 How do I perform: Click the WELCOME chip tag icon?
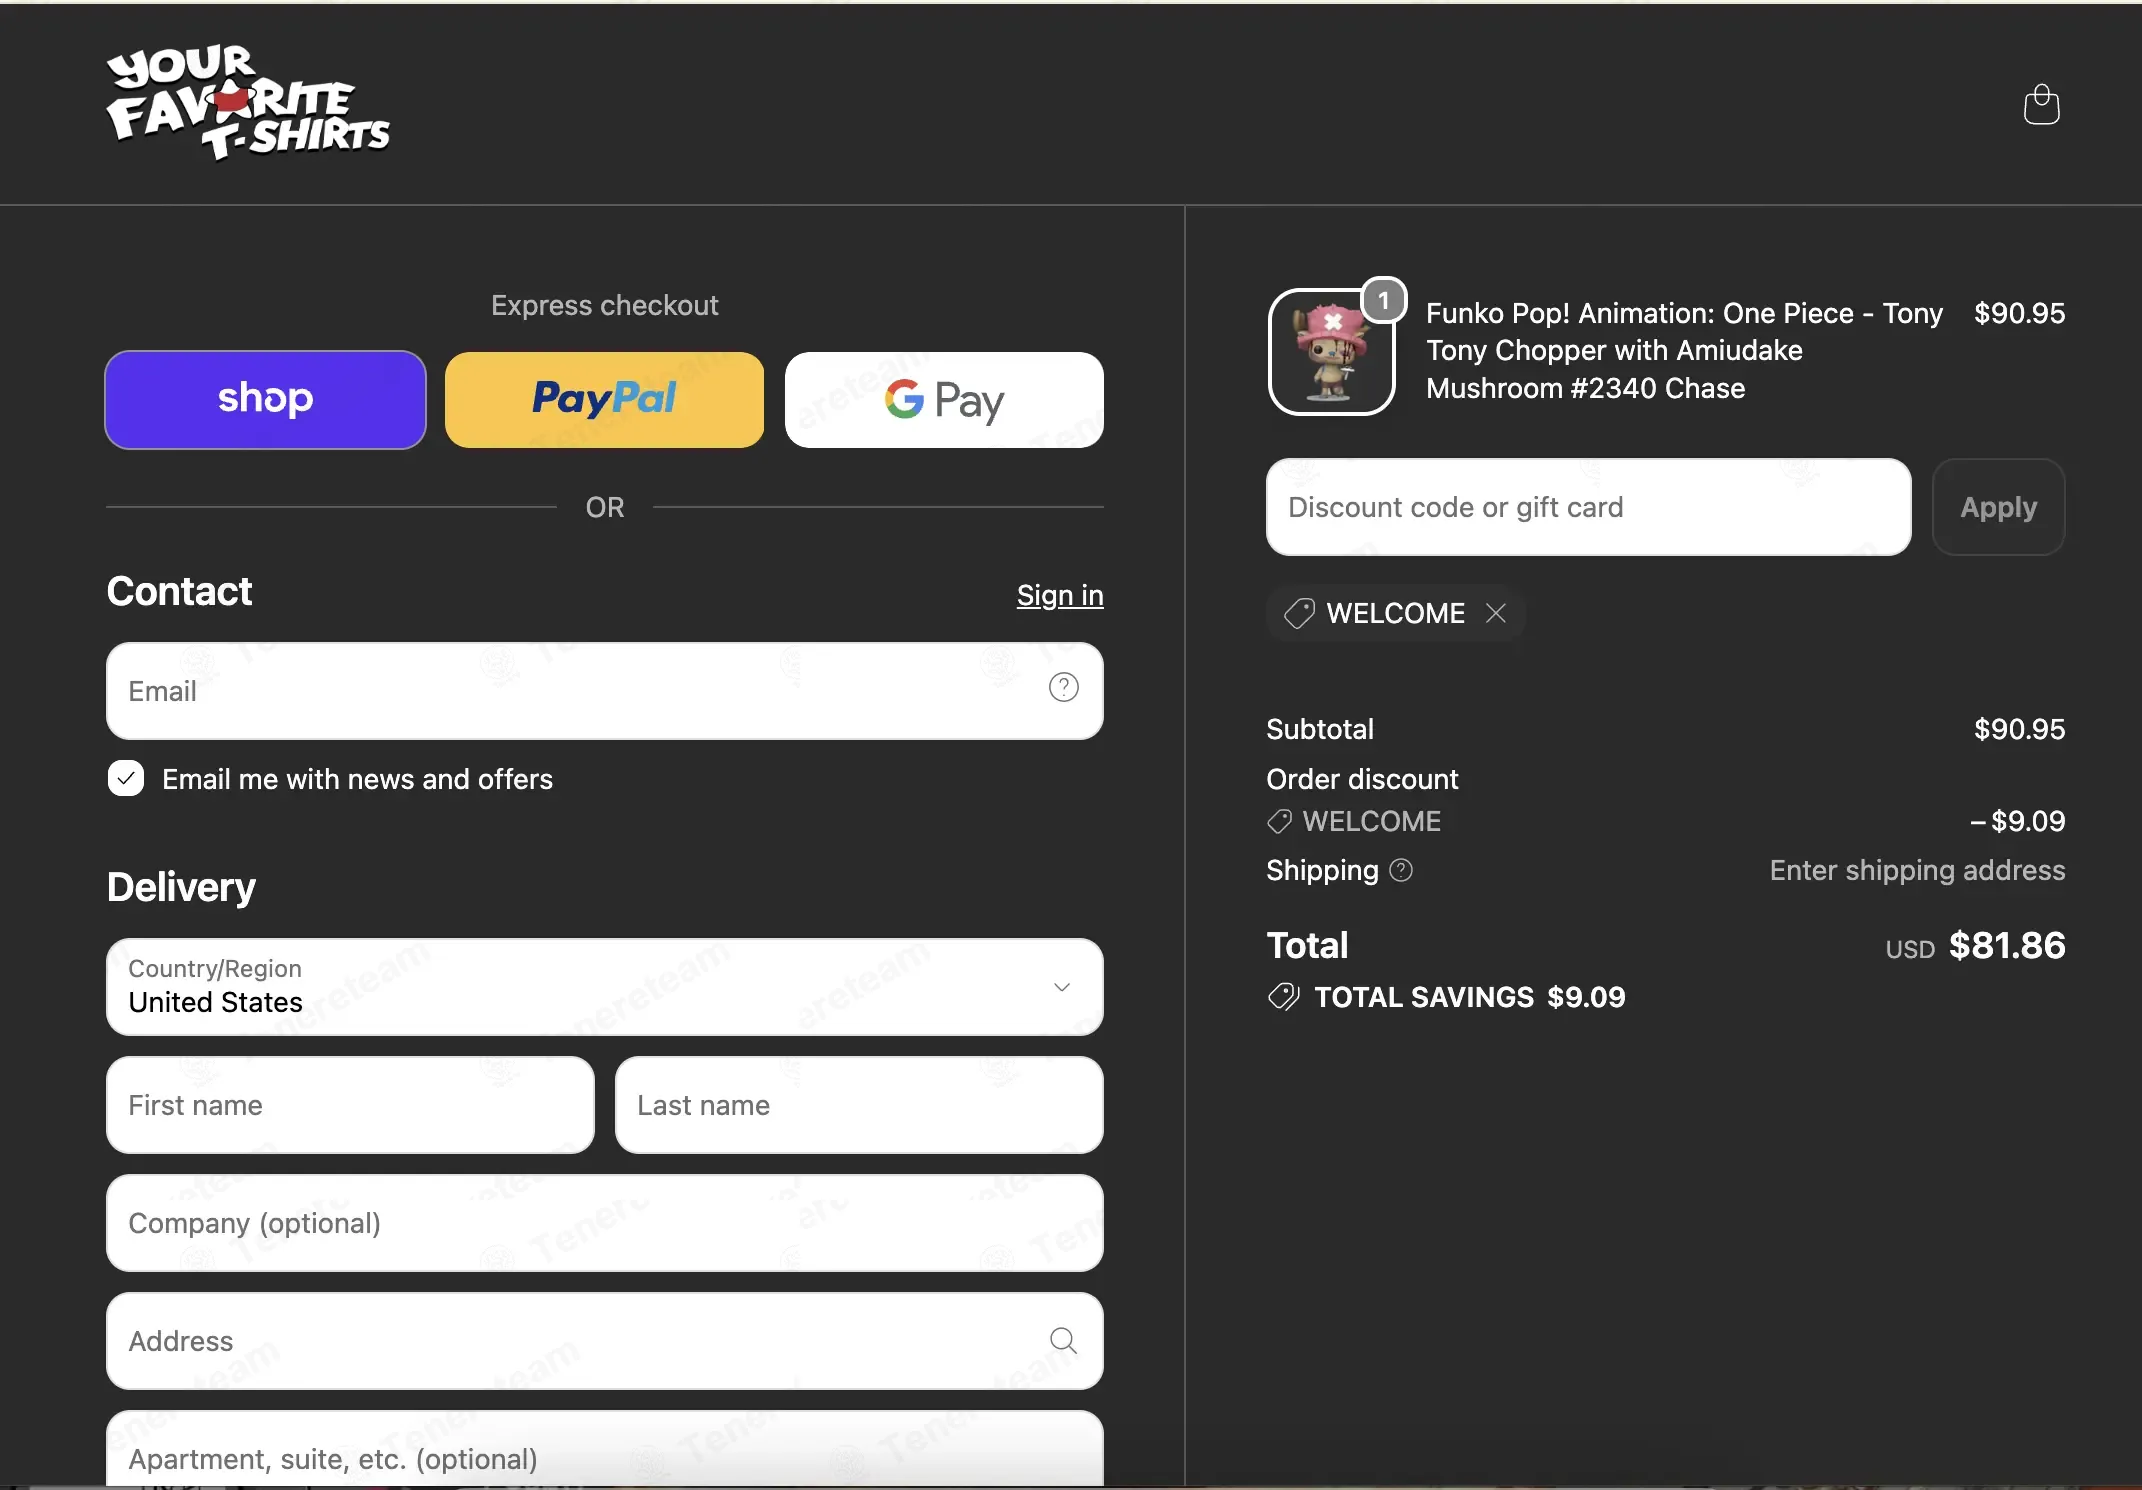[1299, 613]
